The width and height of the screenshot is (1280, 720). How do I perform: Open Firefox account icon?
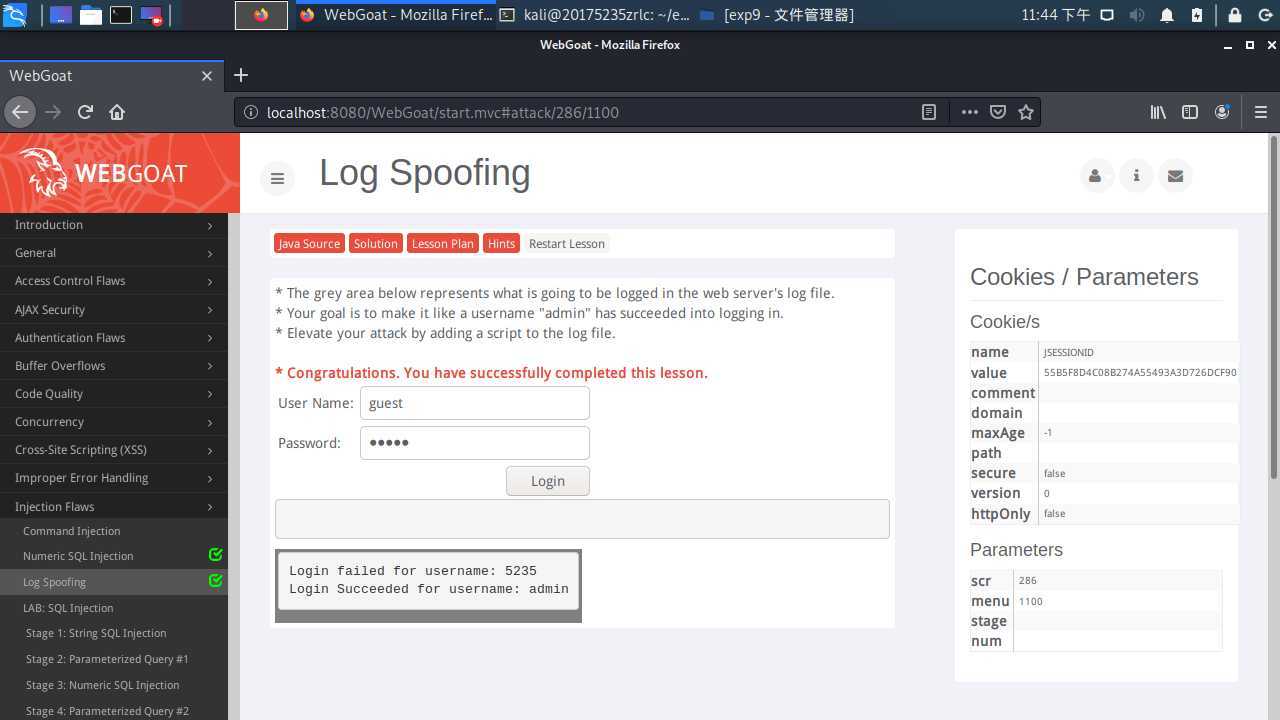[1222, 112]
